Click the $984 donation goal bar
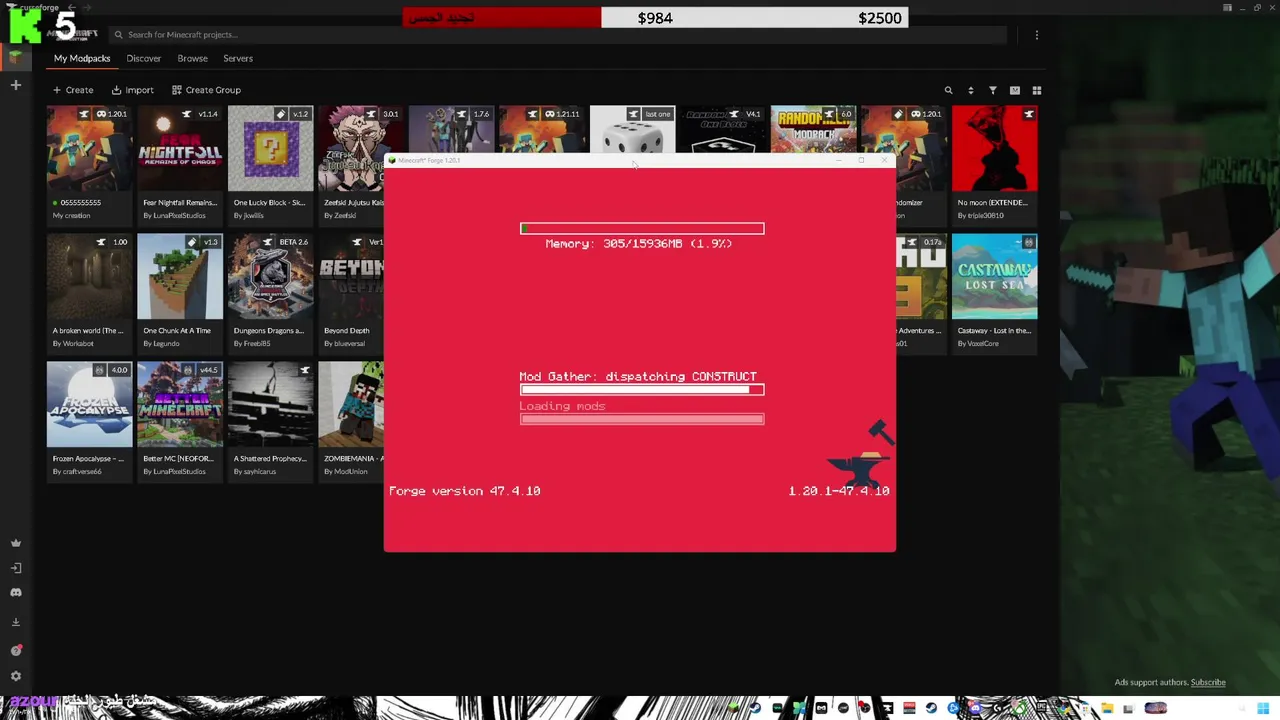The image size is (1280, 720). tap(655, 18)
